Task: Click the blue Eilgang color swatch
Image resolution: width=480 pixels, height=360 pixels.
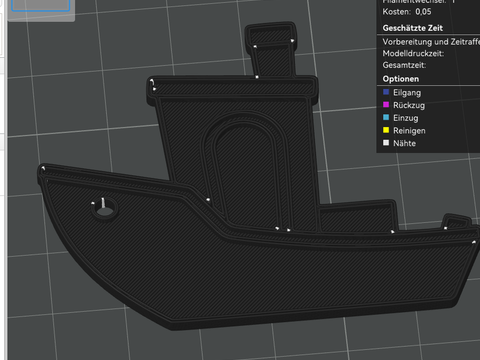Action: 386,92
